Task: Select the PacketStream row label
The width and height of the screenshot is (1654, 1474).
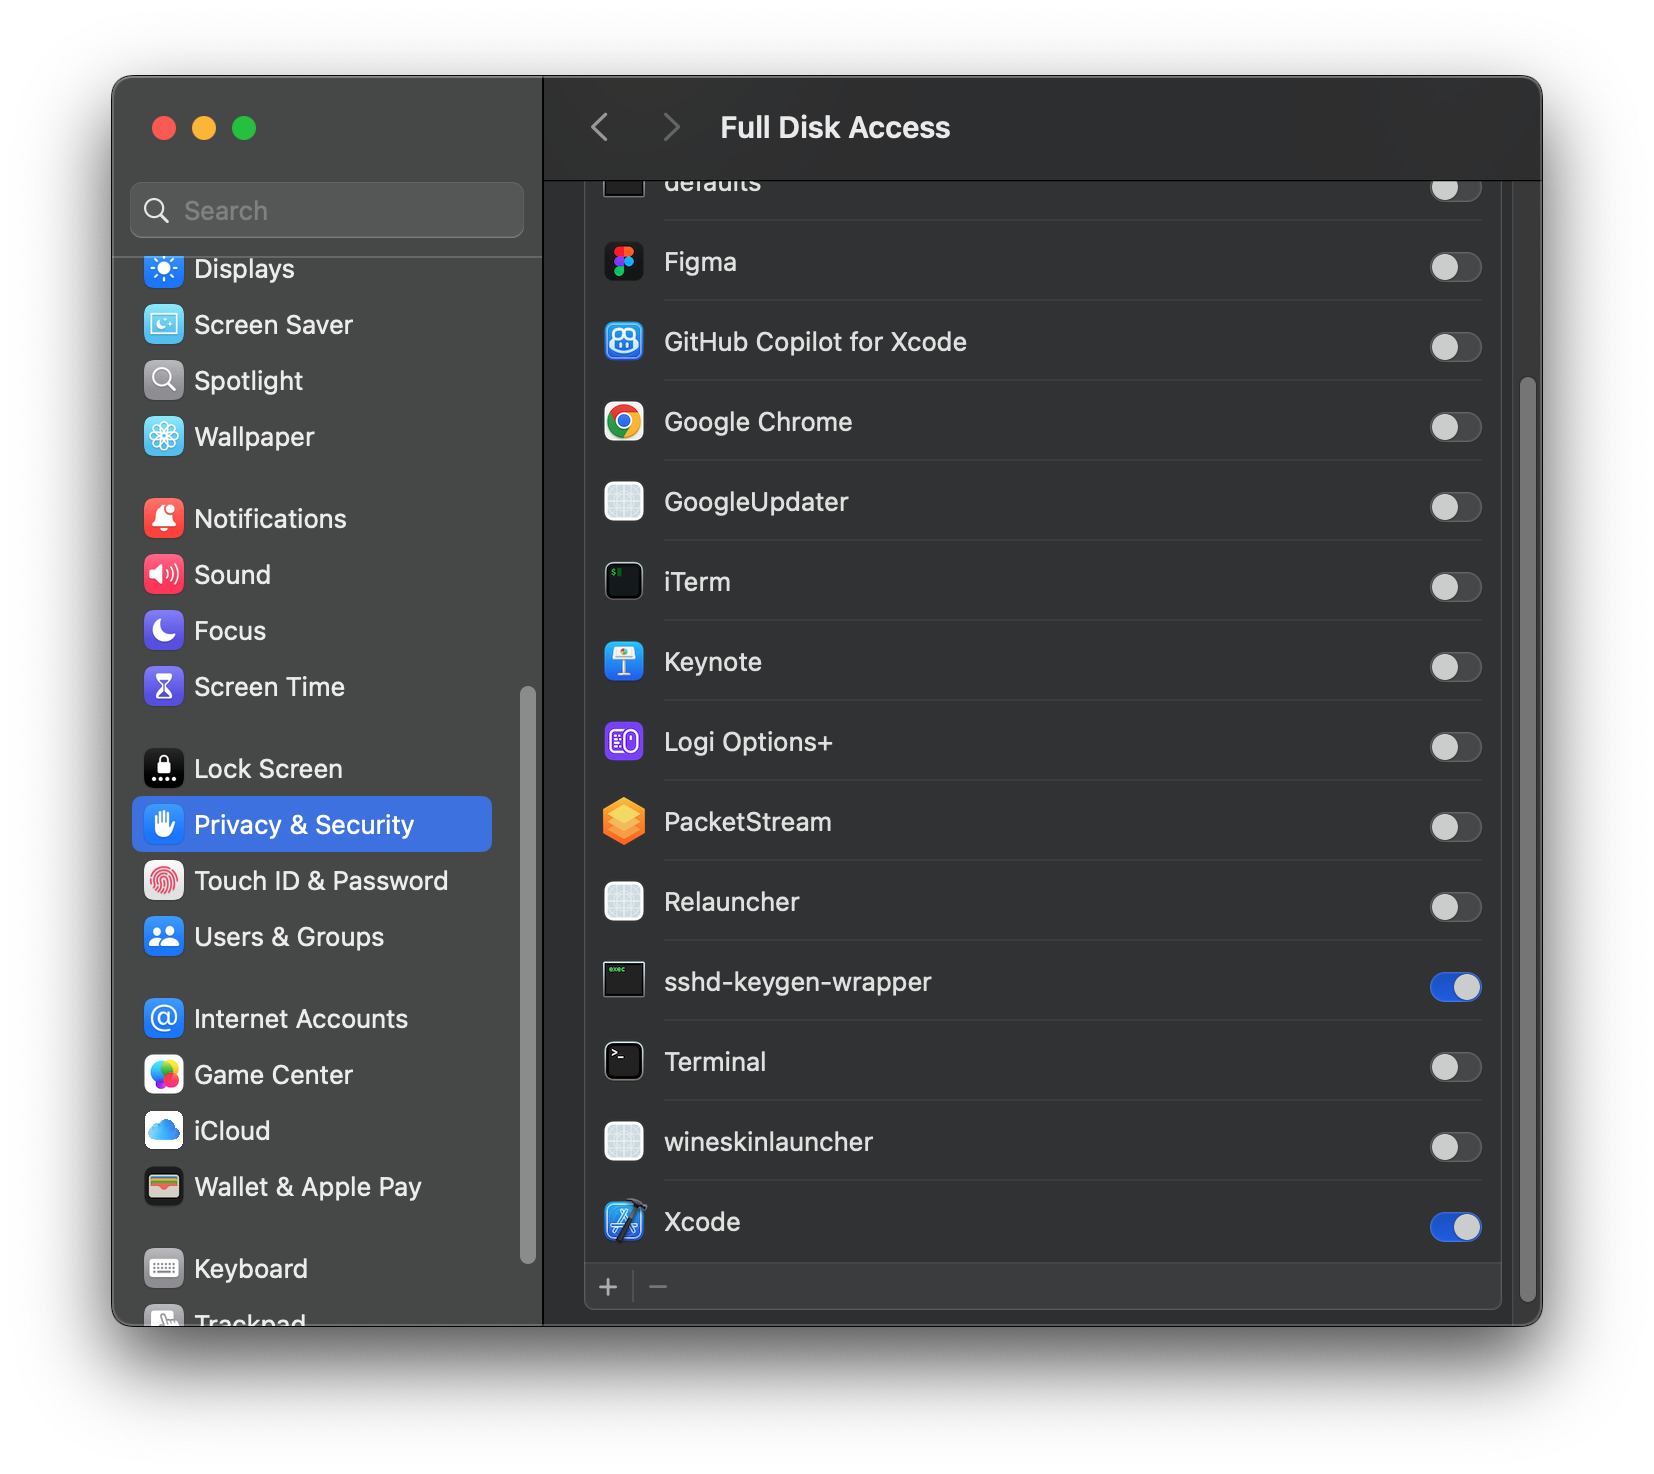Action: [748, 822]
